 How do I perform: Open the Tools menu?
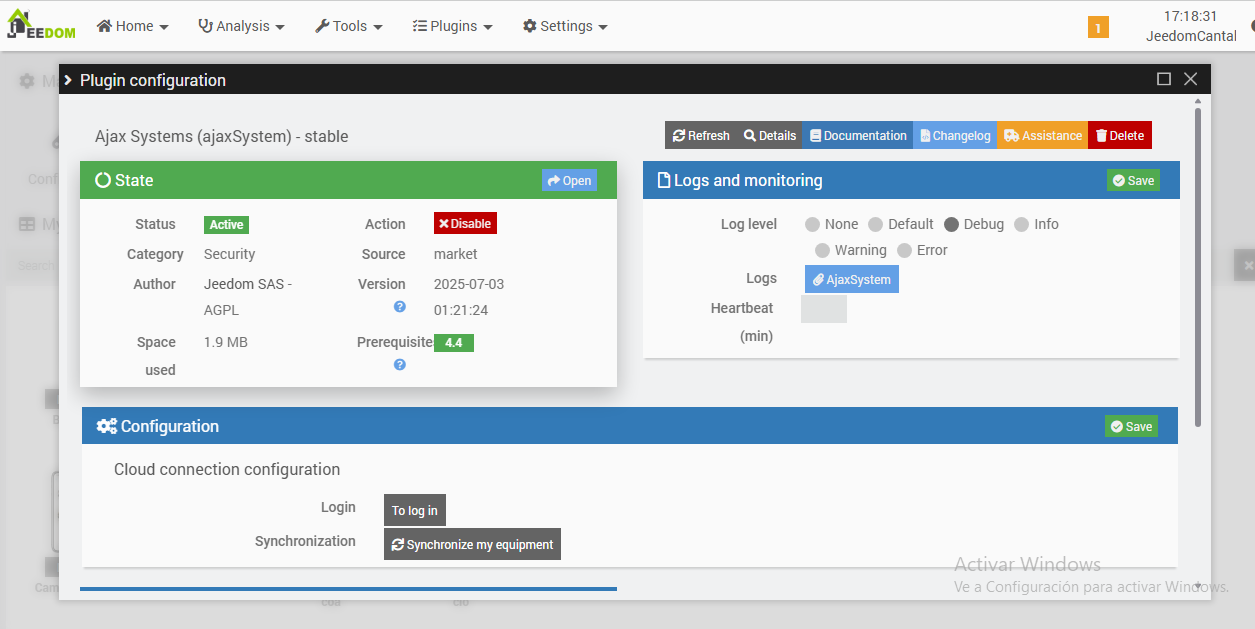(x=349, y=26)
